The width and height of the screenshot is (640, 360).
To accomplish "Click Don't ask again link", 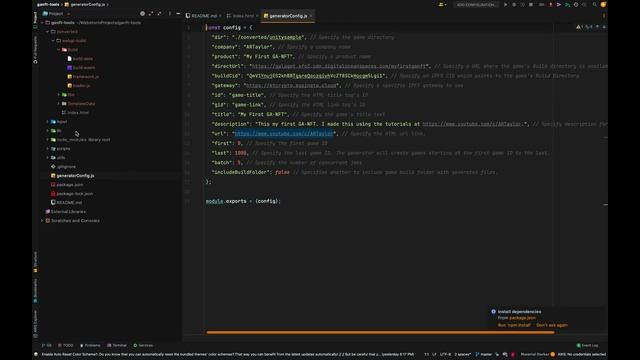I will pyautogui.click(x=551, y=325).
